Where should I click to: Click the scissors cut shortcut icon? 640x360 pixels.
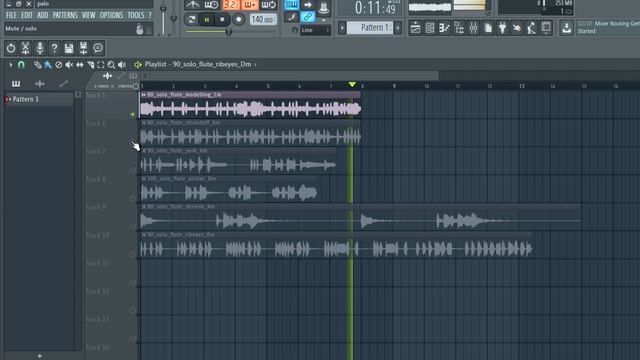(x=25, y=48)
